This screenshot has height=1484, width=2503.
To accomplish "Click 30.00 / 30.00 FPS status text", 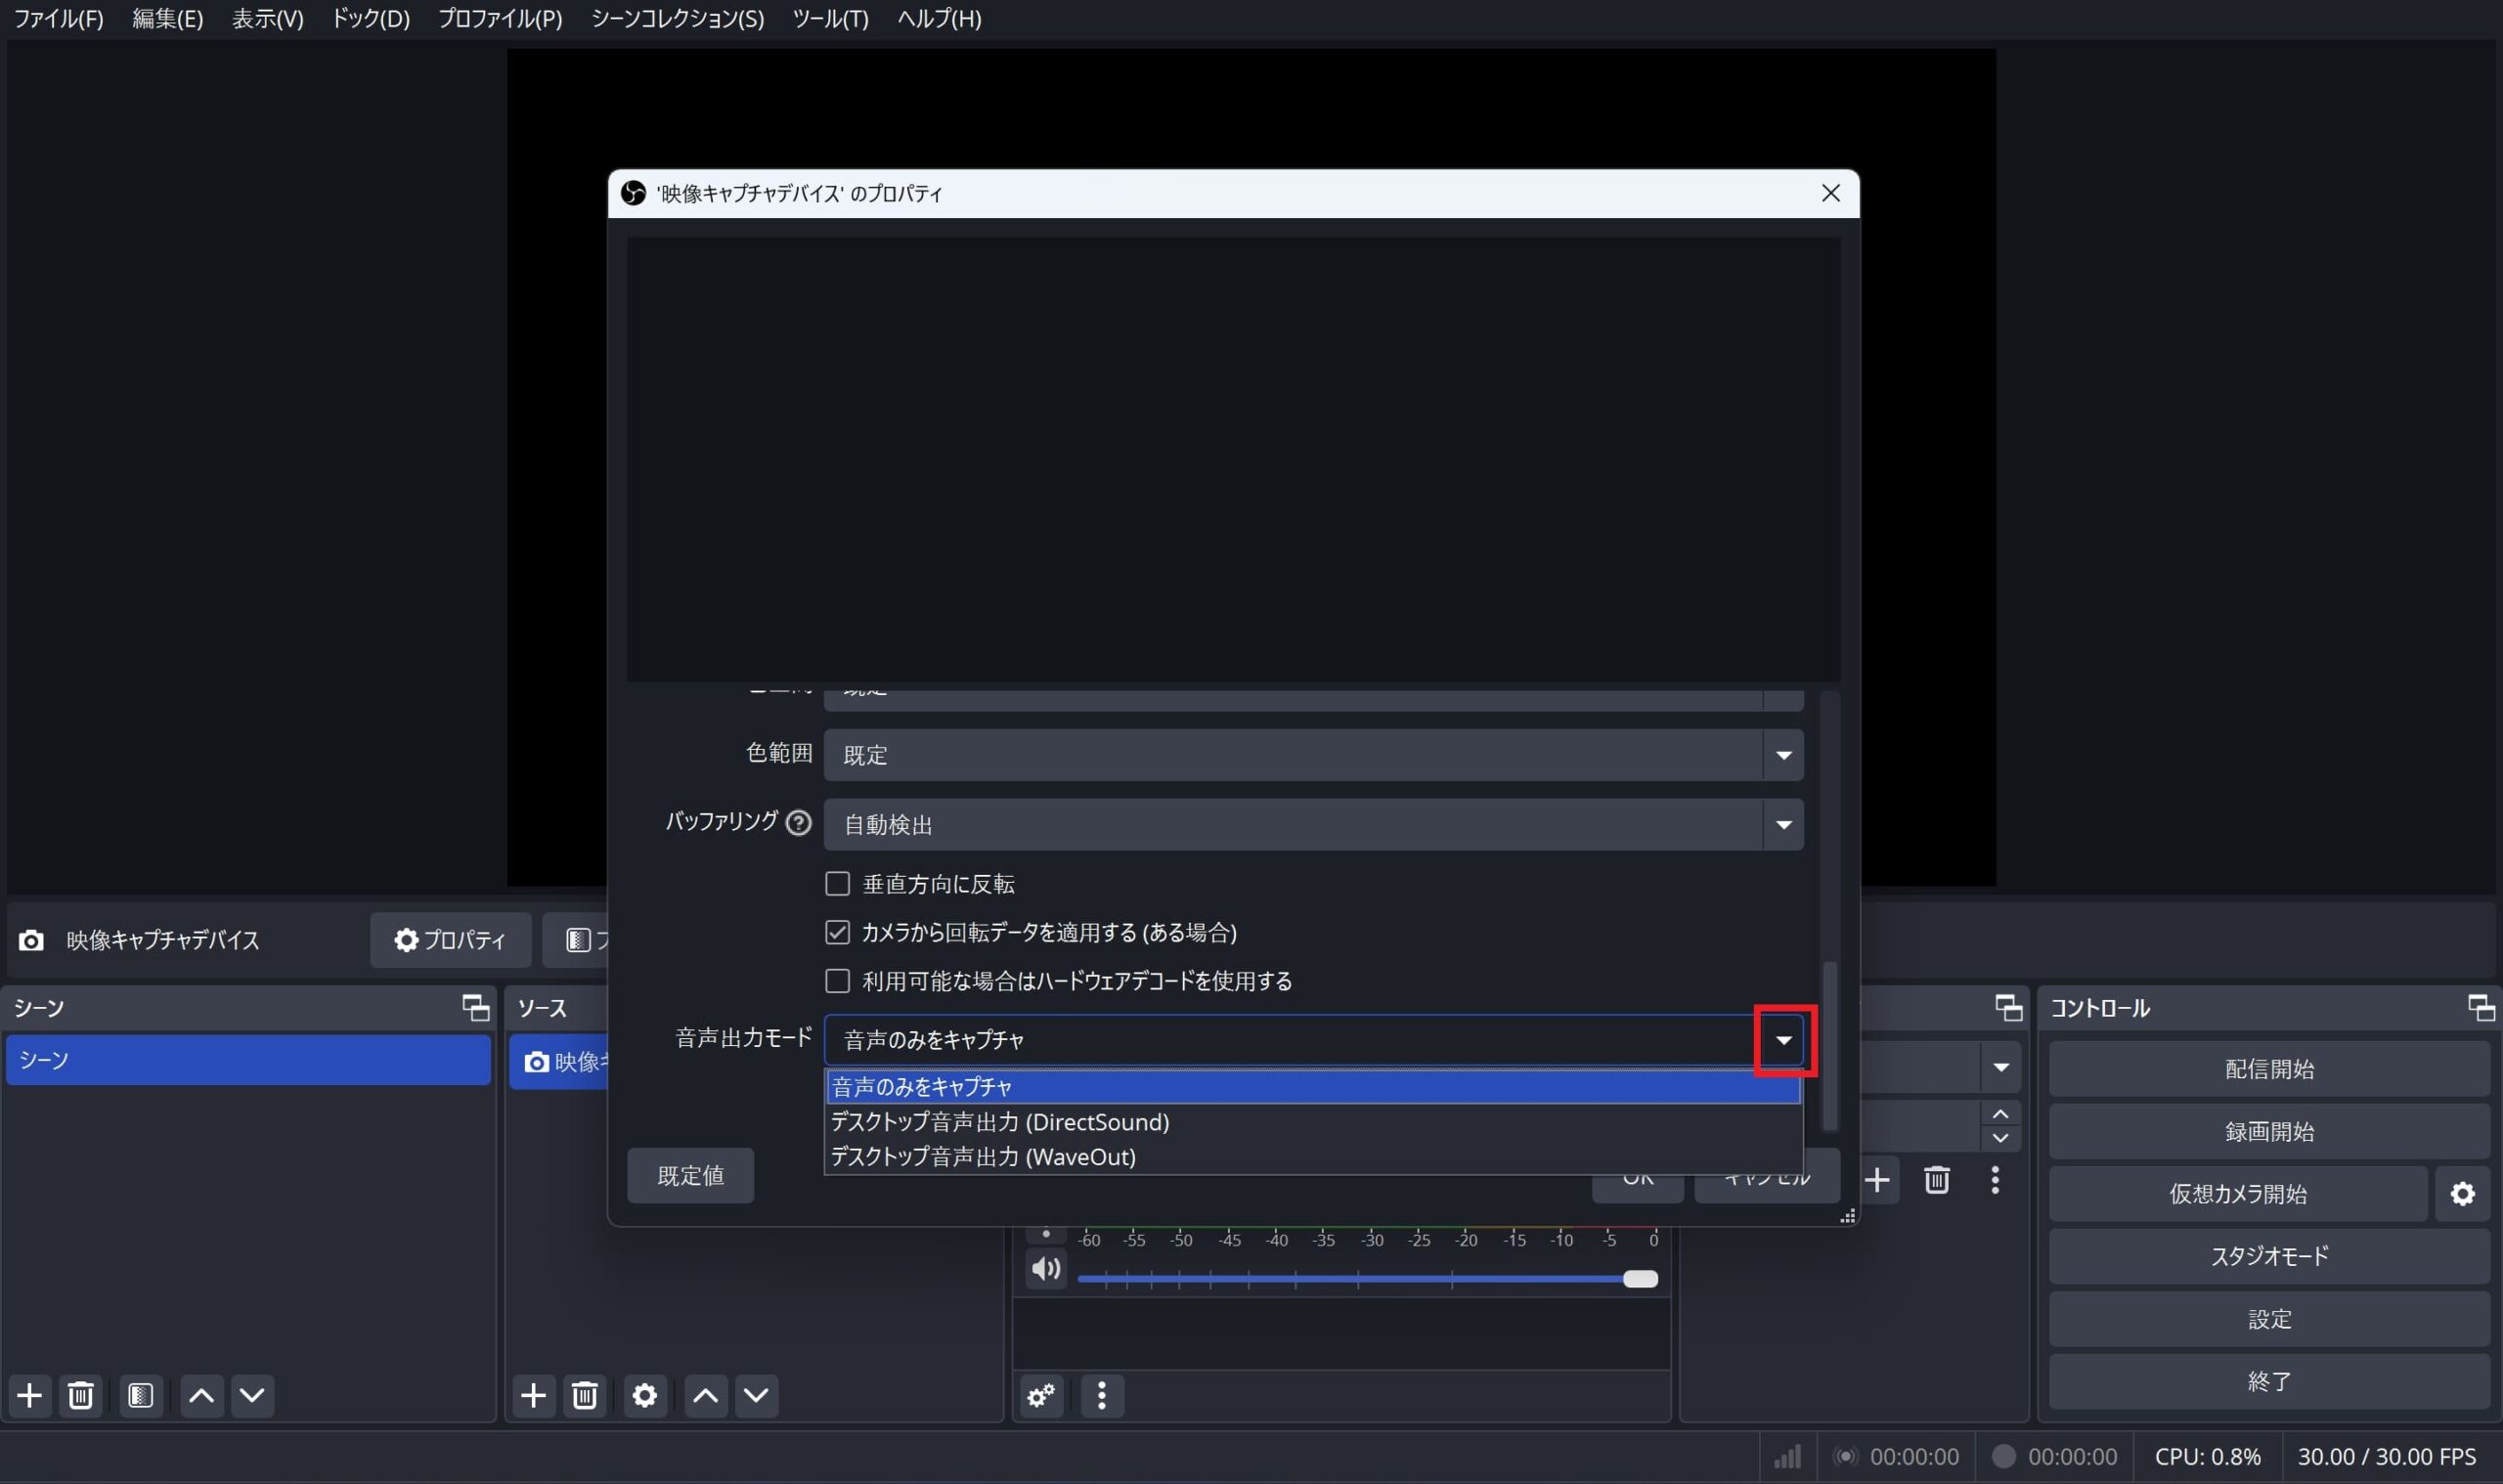I will (2386, 1456).
